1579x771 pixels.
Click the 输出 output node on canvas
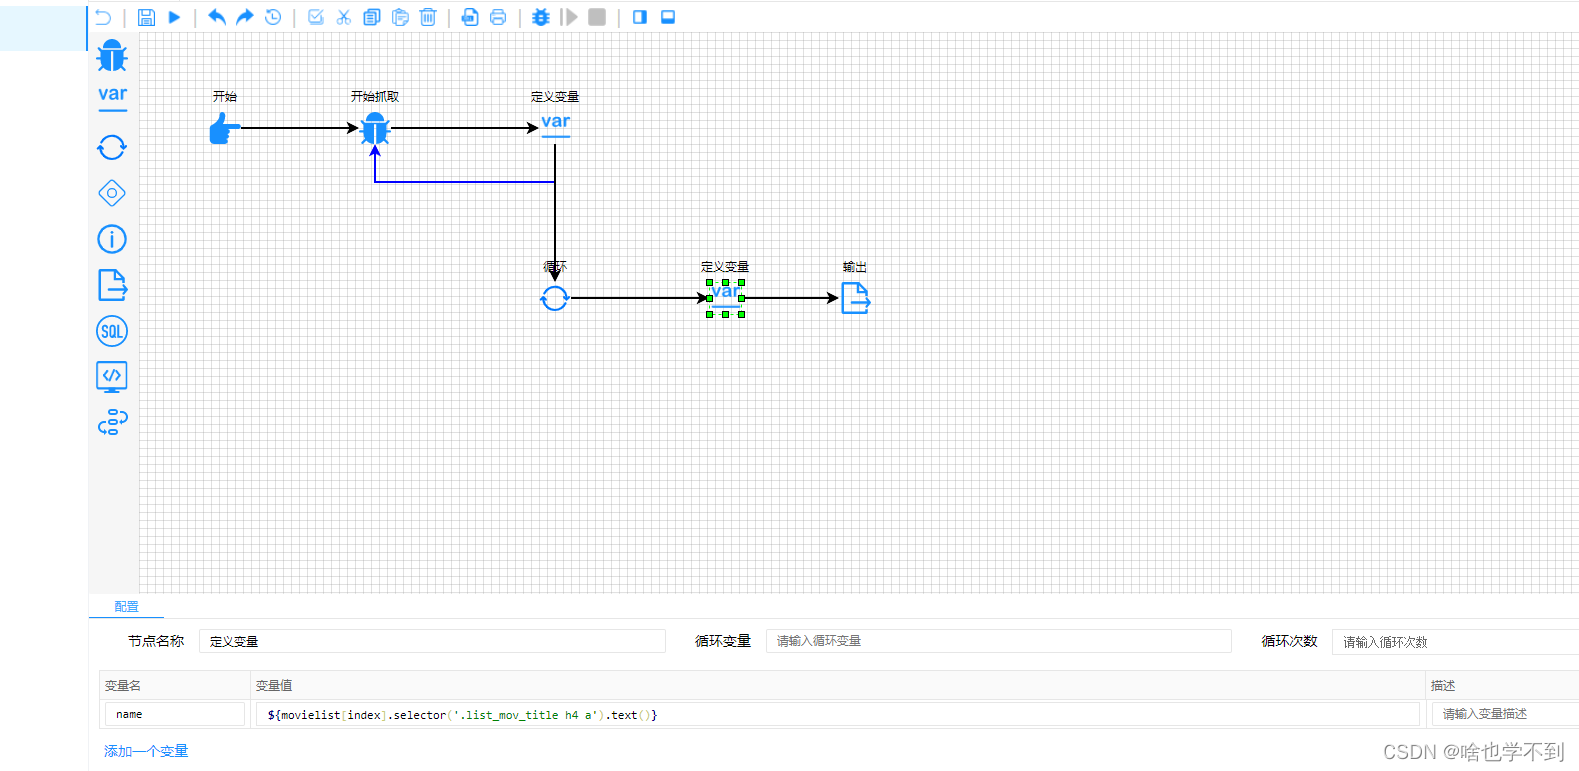click(855, 298)
